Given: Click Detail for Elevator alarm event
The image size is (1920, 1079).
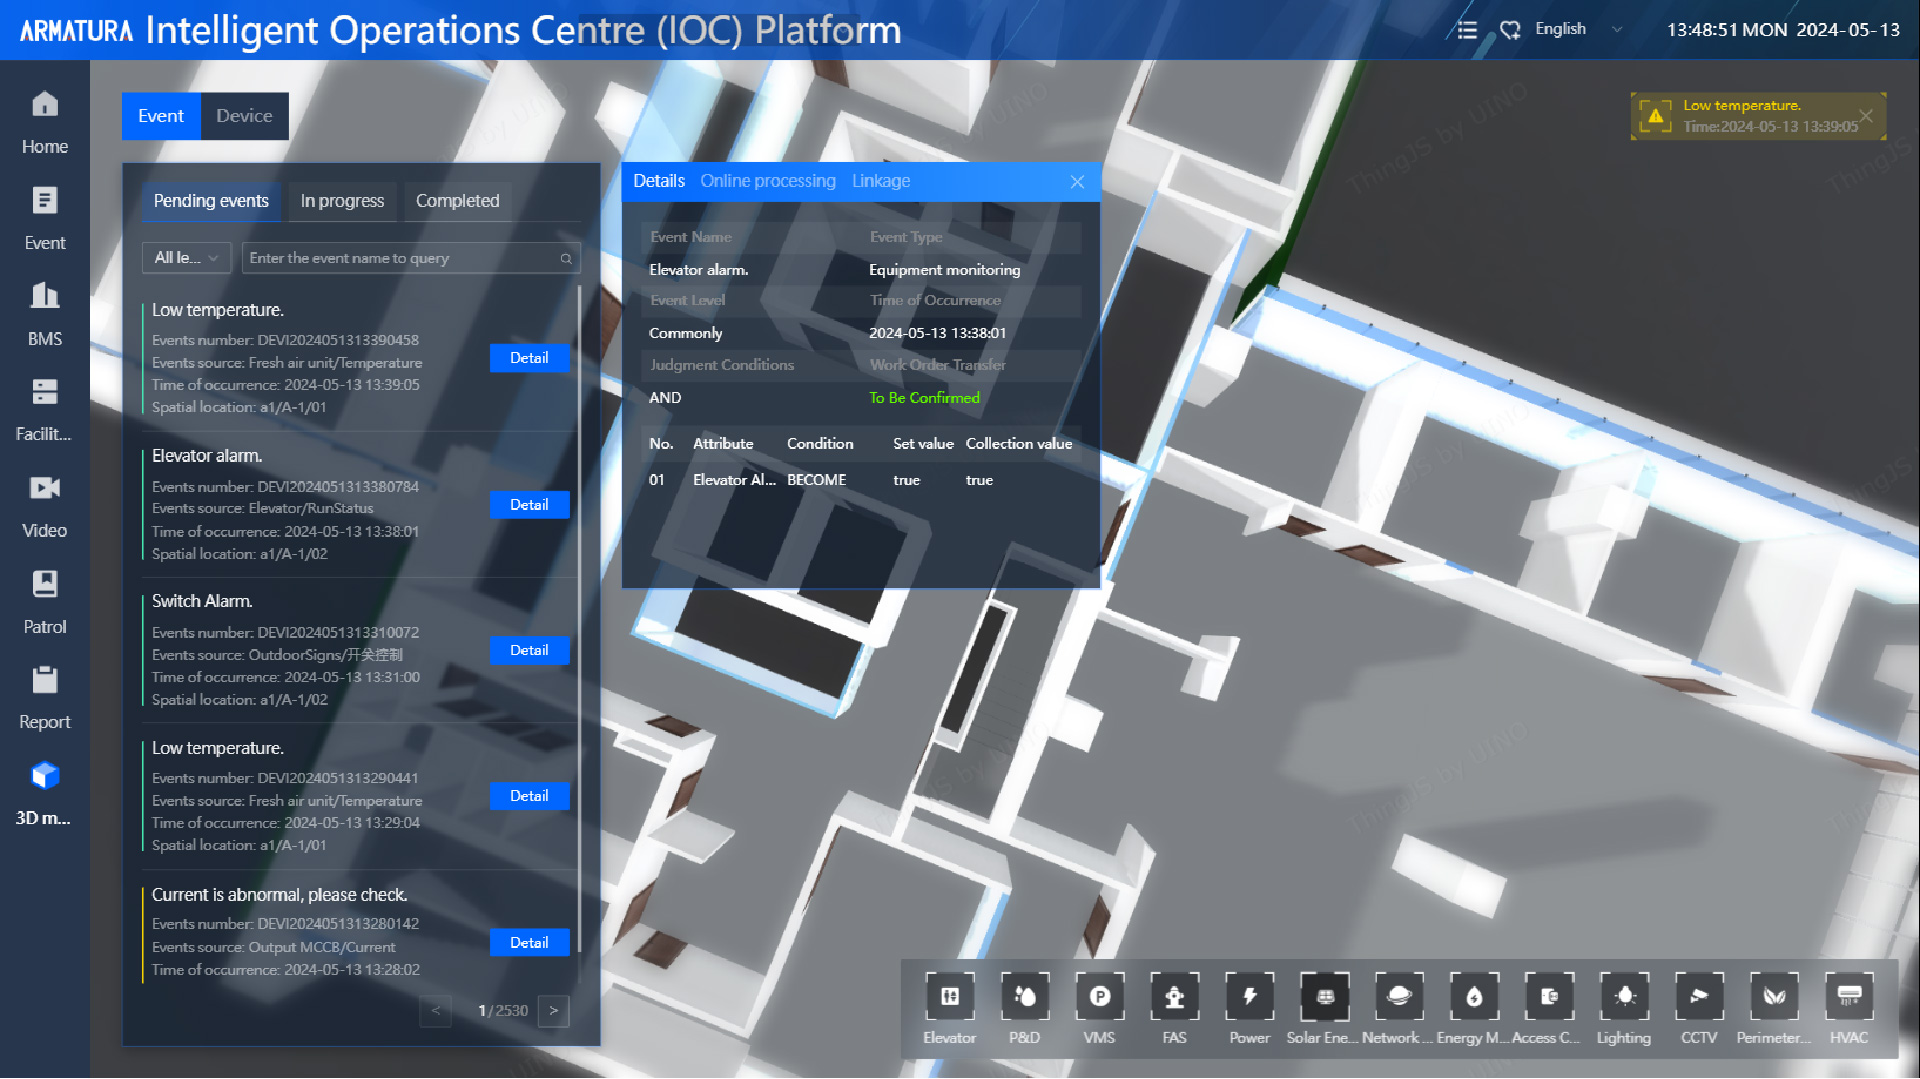Looking at the screenshot, I should 529,505.
